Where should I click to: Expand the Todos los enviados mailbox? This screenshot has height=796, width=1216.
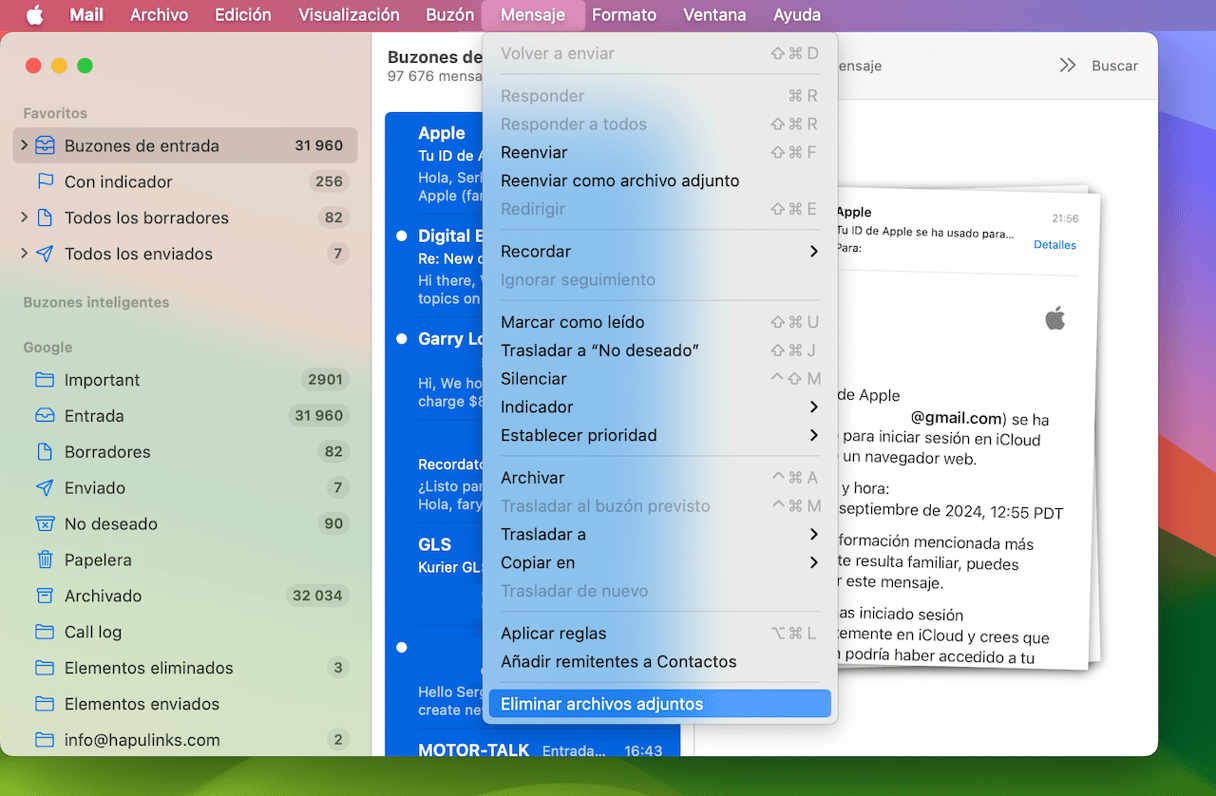pyautogui.click(x=24, y=254)
